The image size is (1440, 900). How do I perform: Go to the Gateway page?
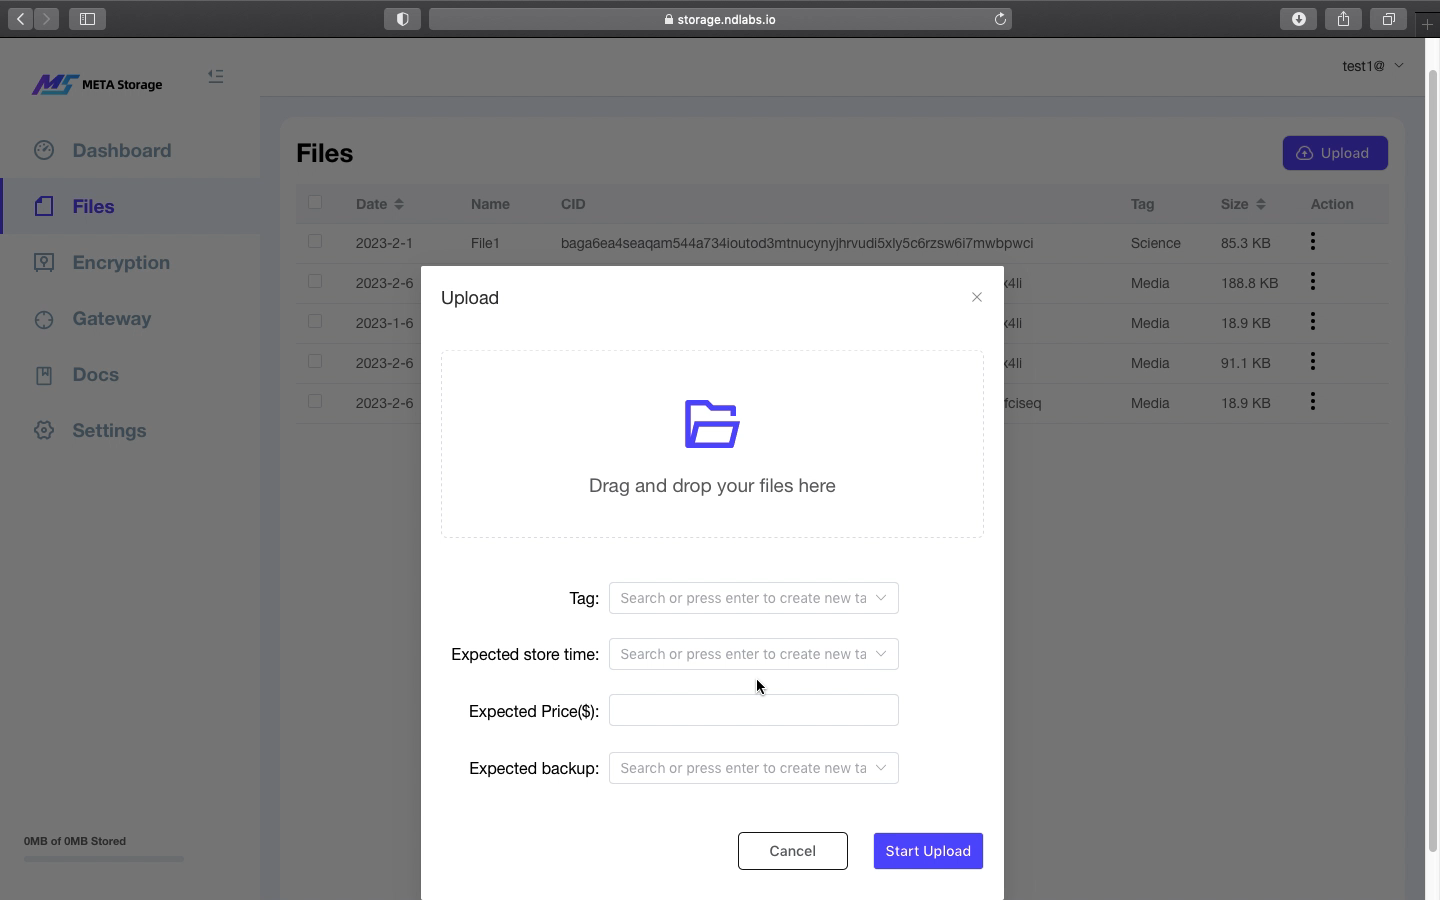(112, 319)
